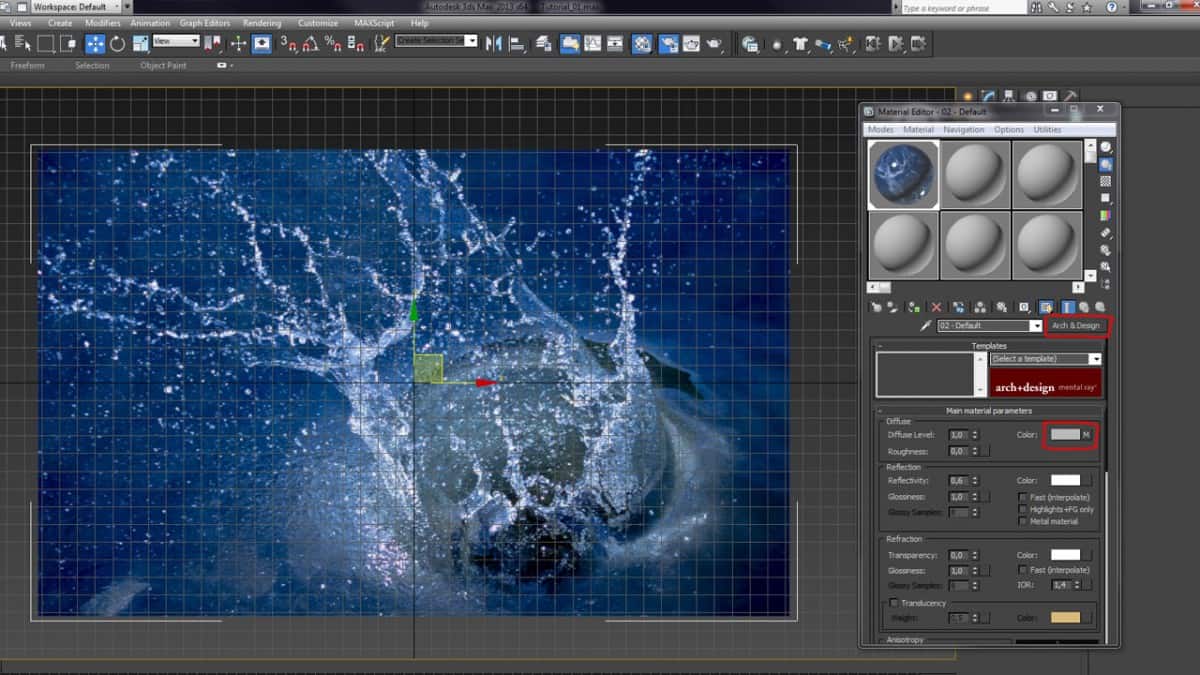Image resolution: width=1200 pixels, height=675 pixels.
Task: Select the blue water material sample sphere
Action: coord(903,174)
